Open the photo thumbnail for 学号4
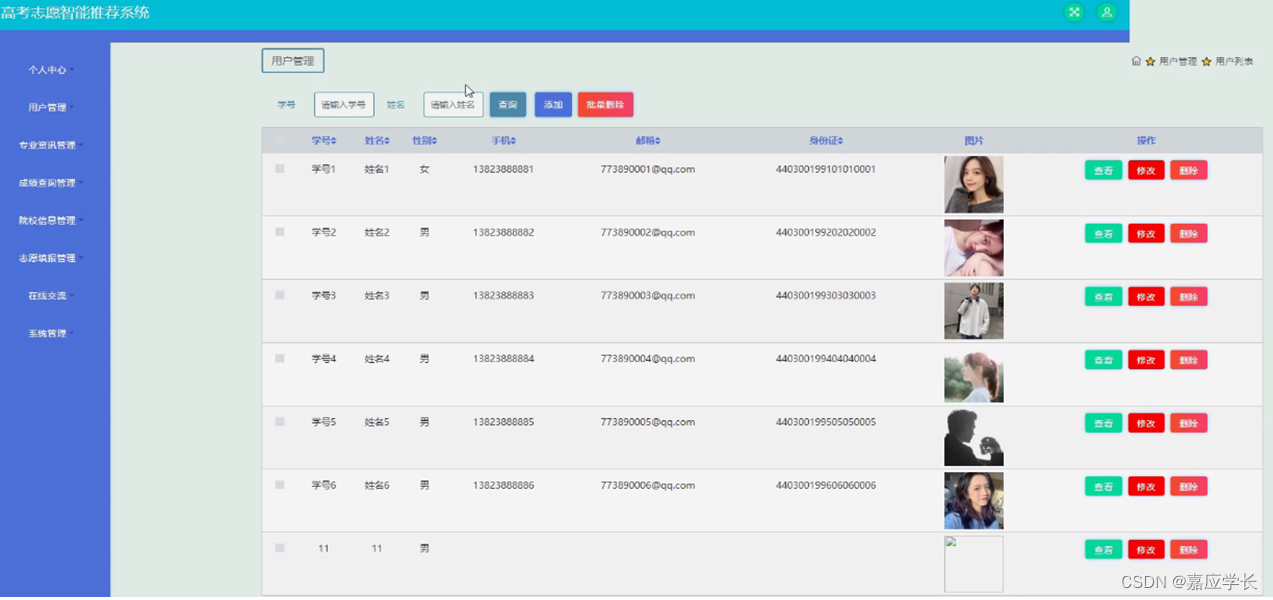Viewport: 1273px width, 600px height. 973,374
